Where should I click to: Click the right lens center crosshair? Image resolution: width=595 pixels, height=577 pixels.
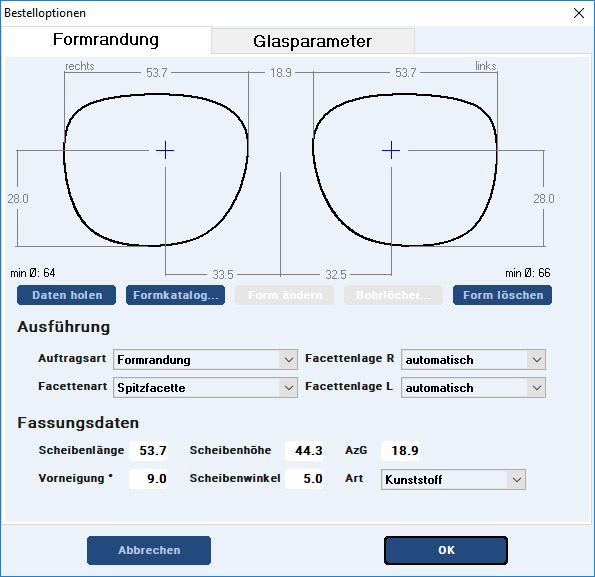(165, 151)
